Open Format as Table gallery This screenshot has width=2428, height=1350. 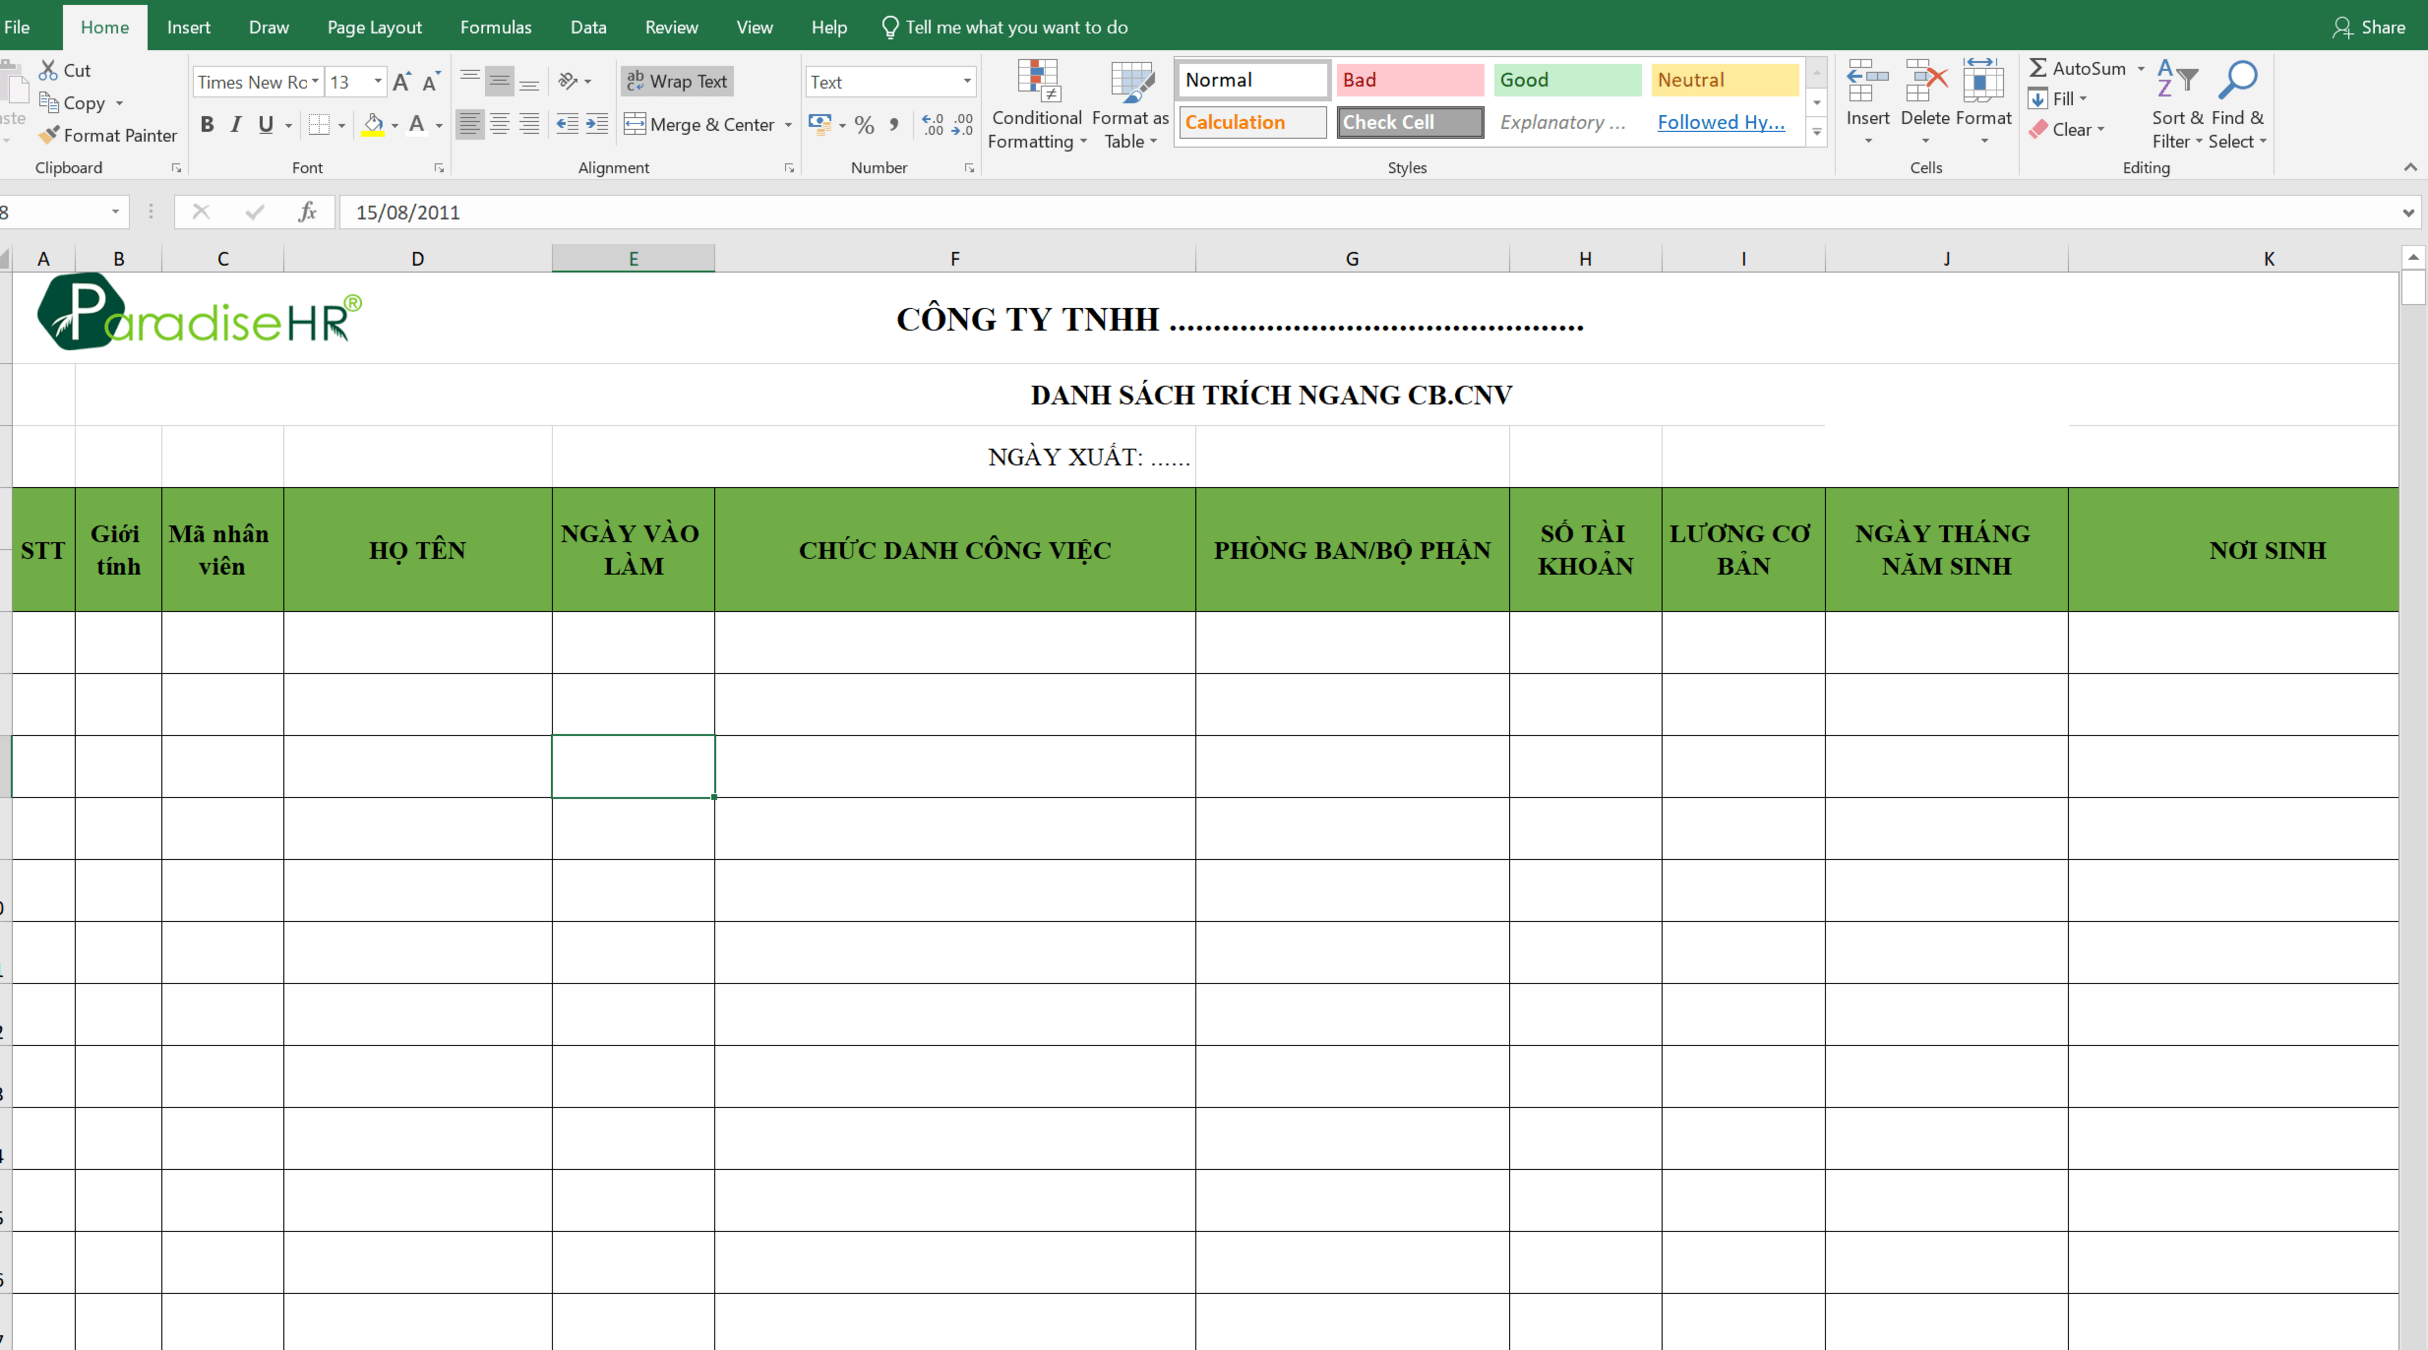[1130, 82]
